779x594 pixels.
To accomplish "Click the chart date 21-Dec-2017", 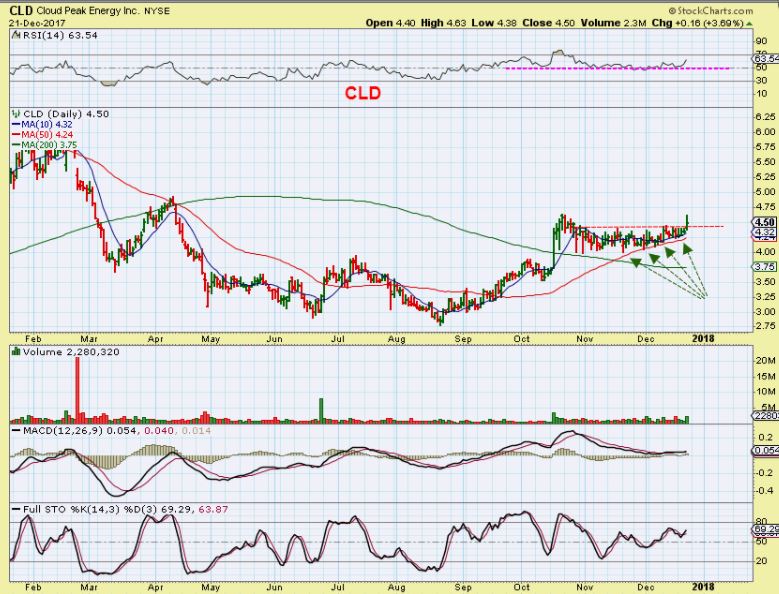I will (37, 23).
